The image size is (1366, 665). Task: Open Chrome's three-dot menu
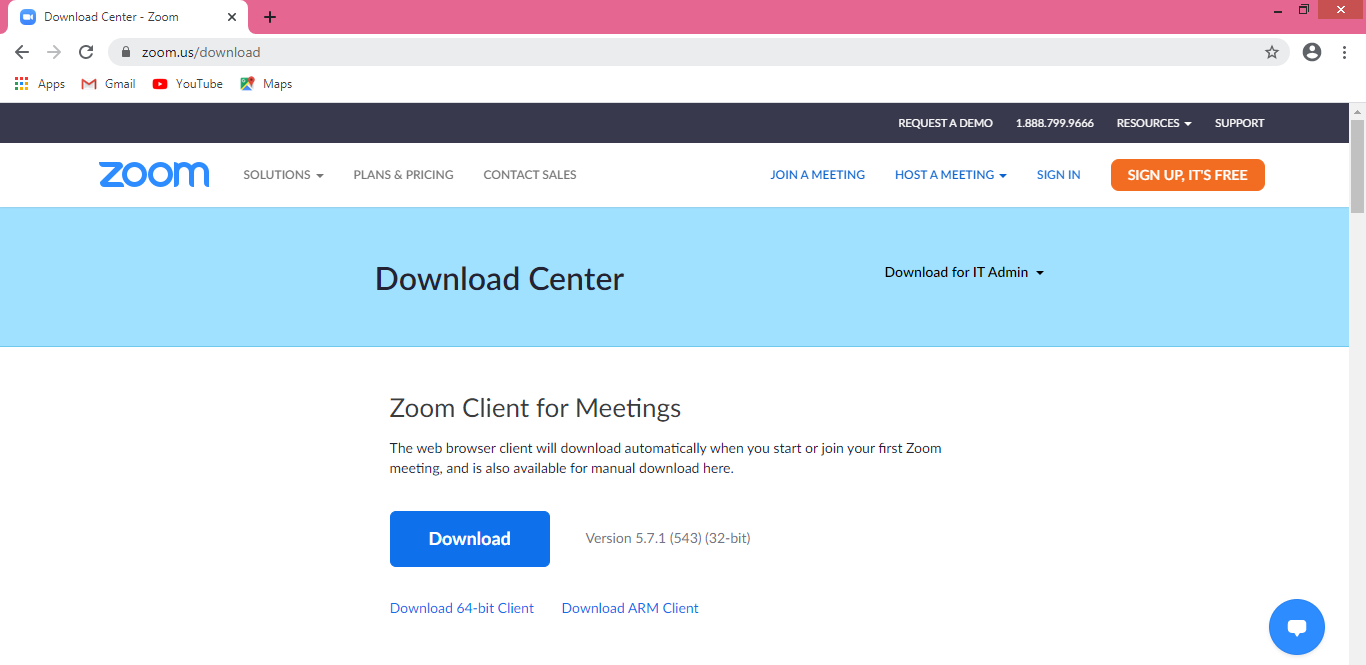tap(1345, 51)
